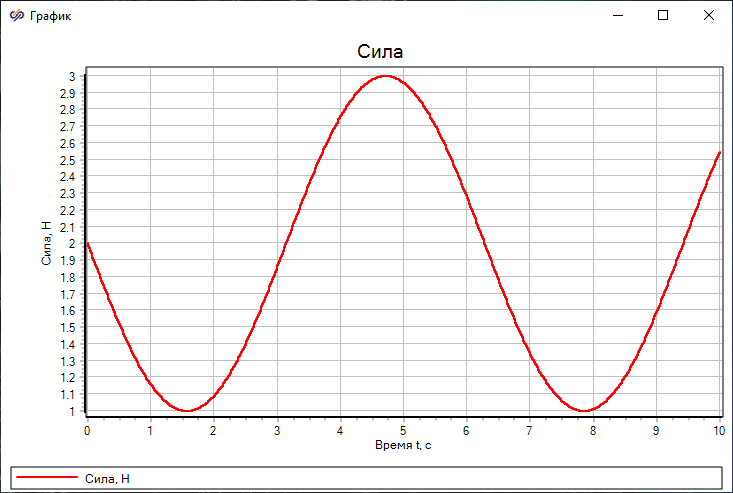Click the curve start point at t=0
The width and height of the screenshot is (733, 493).
(88, 243)
